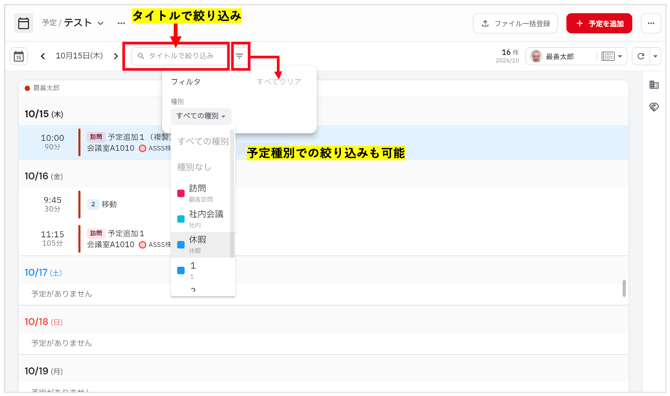Click the calendar icon beside 予定 title

[x=24, y=23]
